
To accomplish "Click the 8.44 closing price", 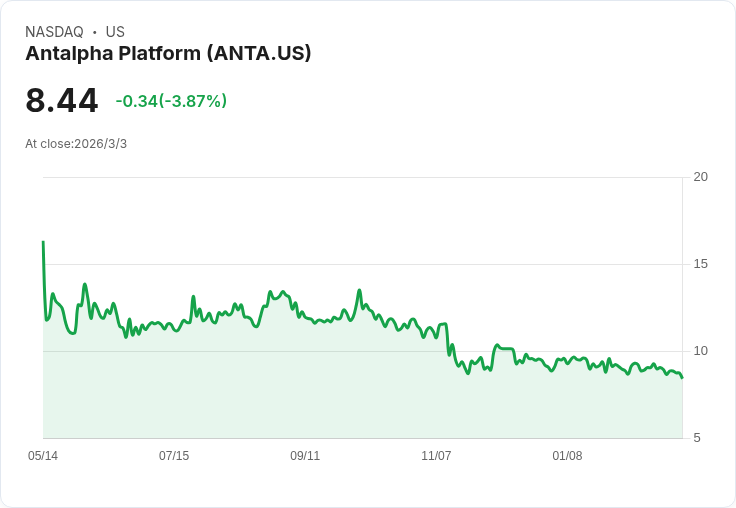I will 62,101.
